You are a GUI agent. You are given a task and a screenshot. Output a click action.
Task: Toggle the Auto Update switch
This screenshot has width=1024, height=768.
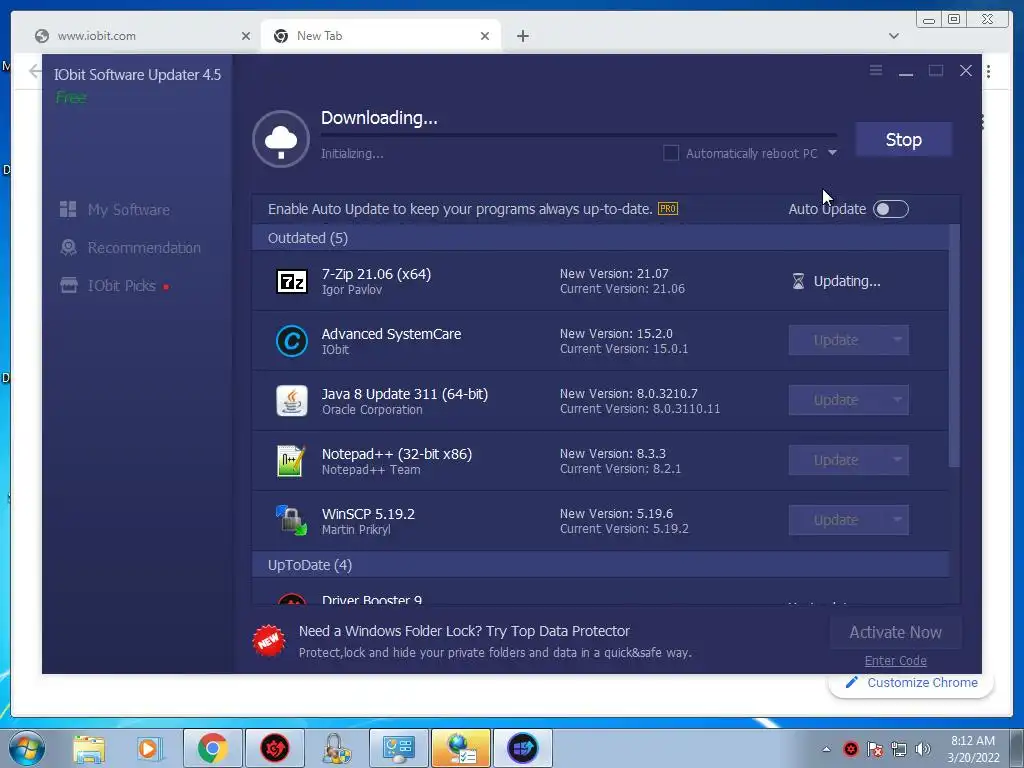tap(891, 209)
